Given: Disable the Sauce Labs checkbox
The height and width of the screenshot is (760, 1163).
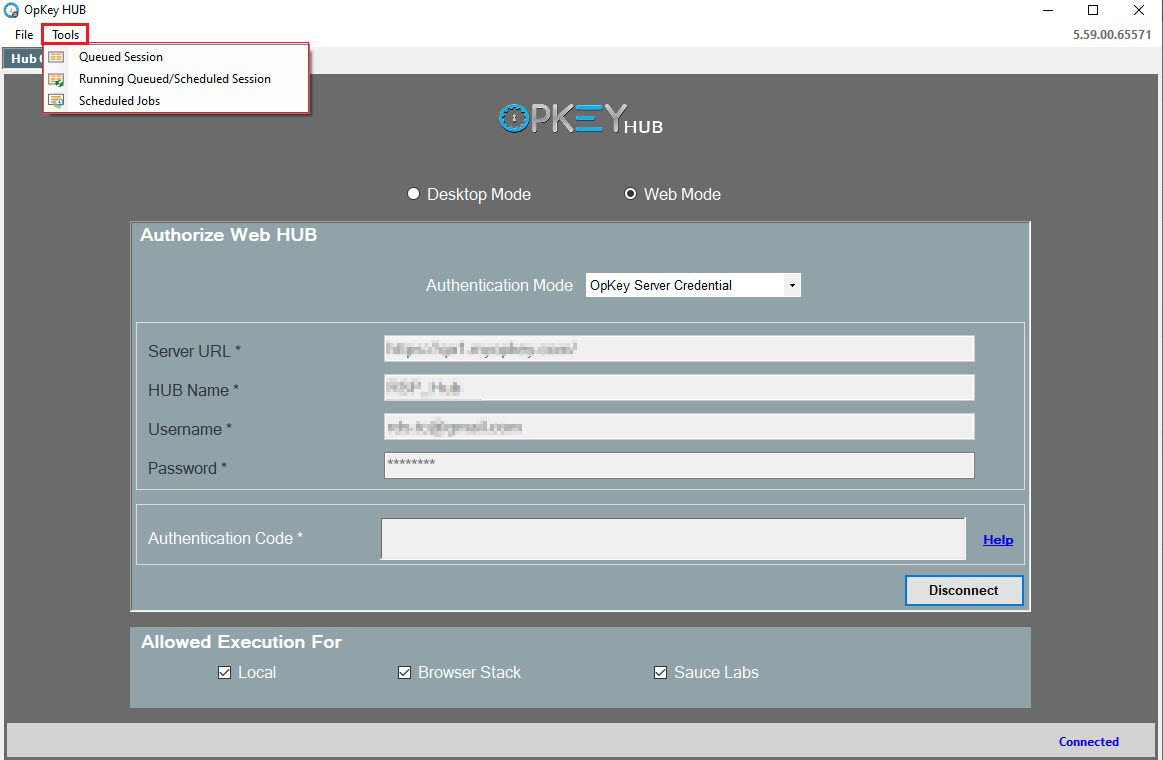Looking at the screenshot, I should point(660,673).
